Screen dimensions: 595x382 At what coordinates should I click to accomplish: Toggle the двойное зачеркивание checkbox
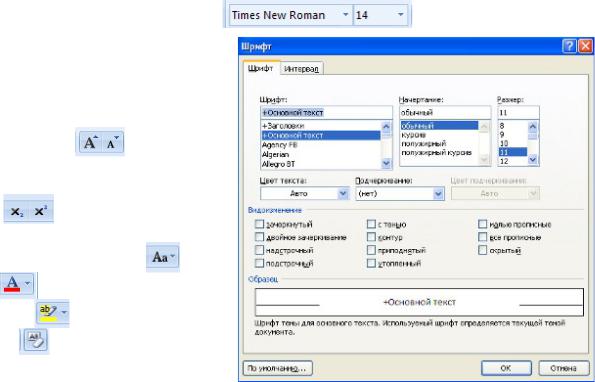coord(259,237)
